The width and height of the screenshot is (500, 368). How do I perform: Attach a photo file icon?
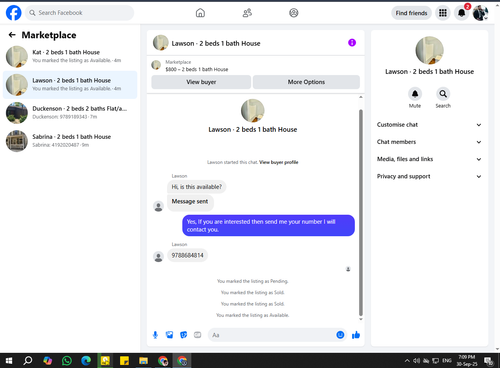point(169,335)
